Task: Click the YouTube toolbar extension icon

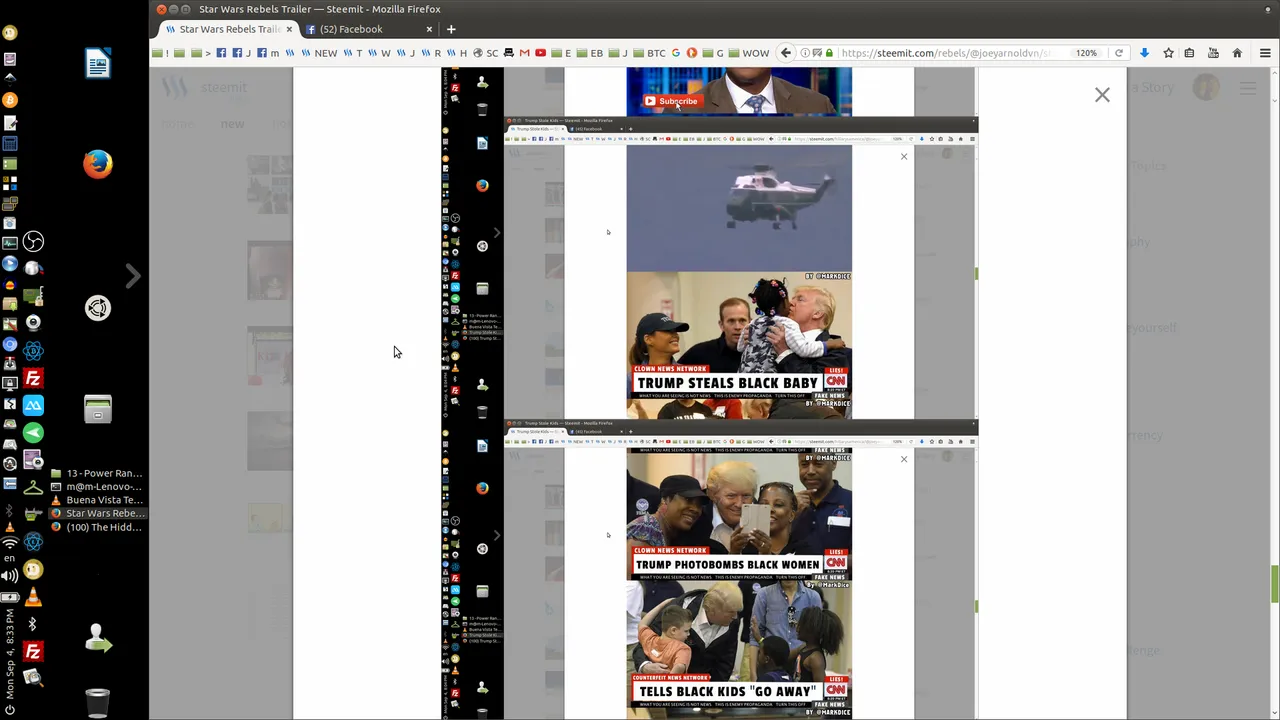Action: (x=1213, y=53)
